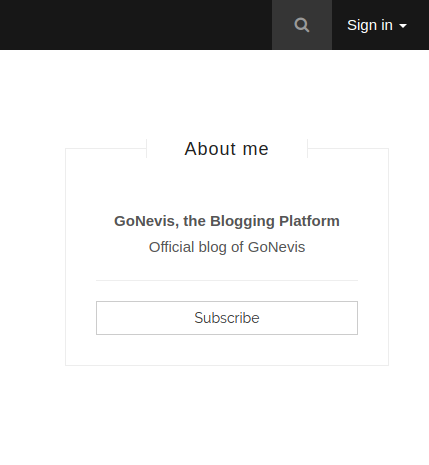Screen dimensions: 429x465
Task: Select the About me heading
Action: coord(227,149)
